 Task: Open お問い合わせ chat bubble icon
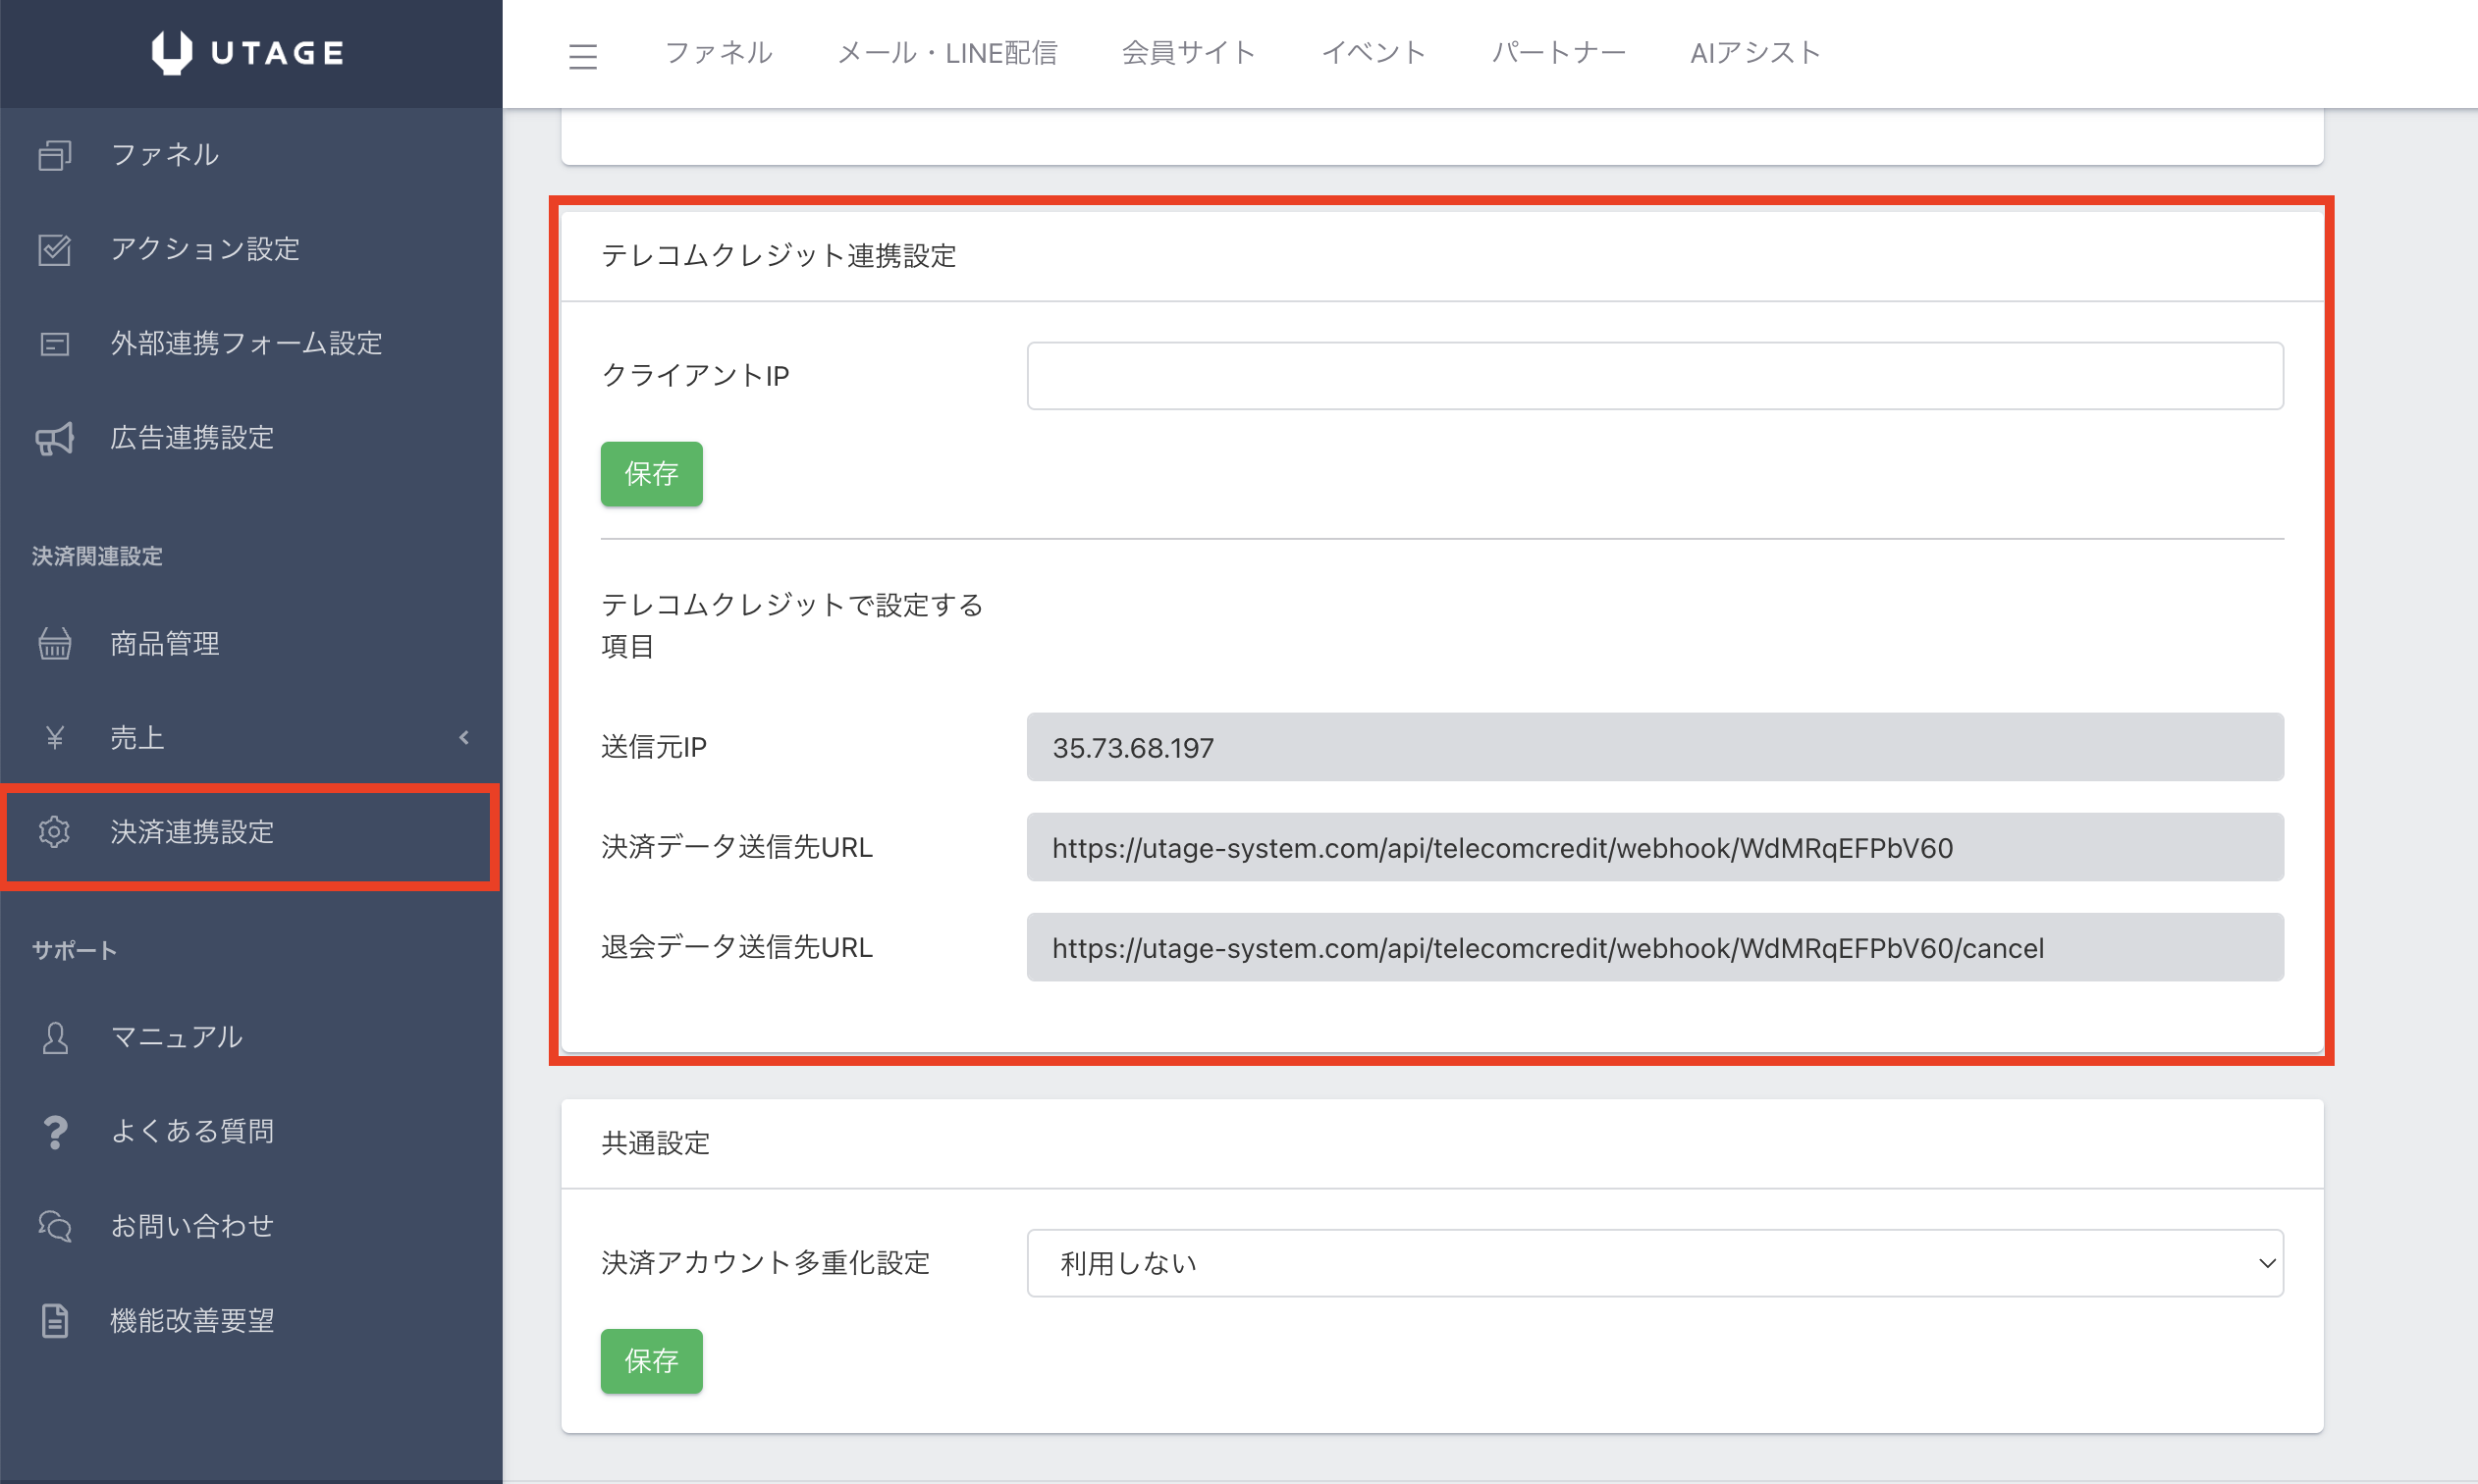pos(55,1226)
